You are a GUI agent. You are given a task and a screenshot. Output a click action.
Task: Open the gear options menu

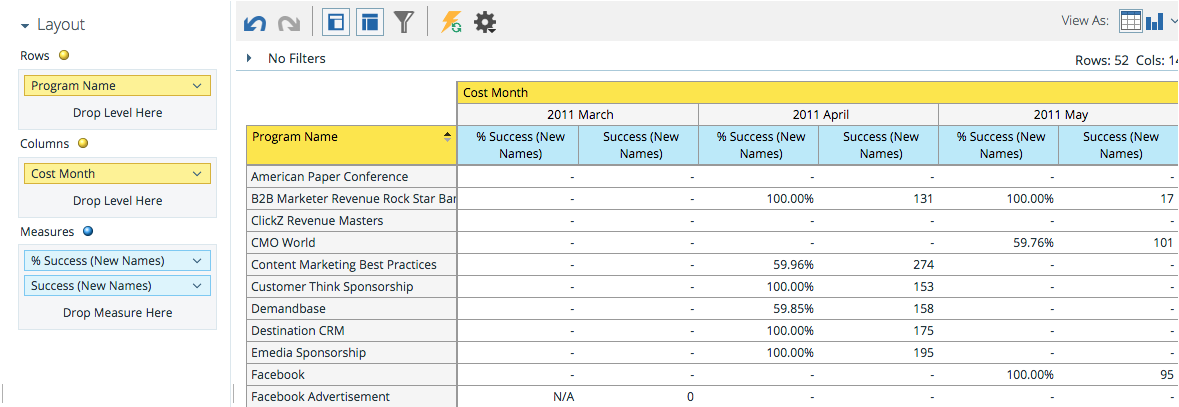pyautogui.click(x=485, y=22)
